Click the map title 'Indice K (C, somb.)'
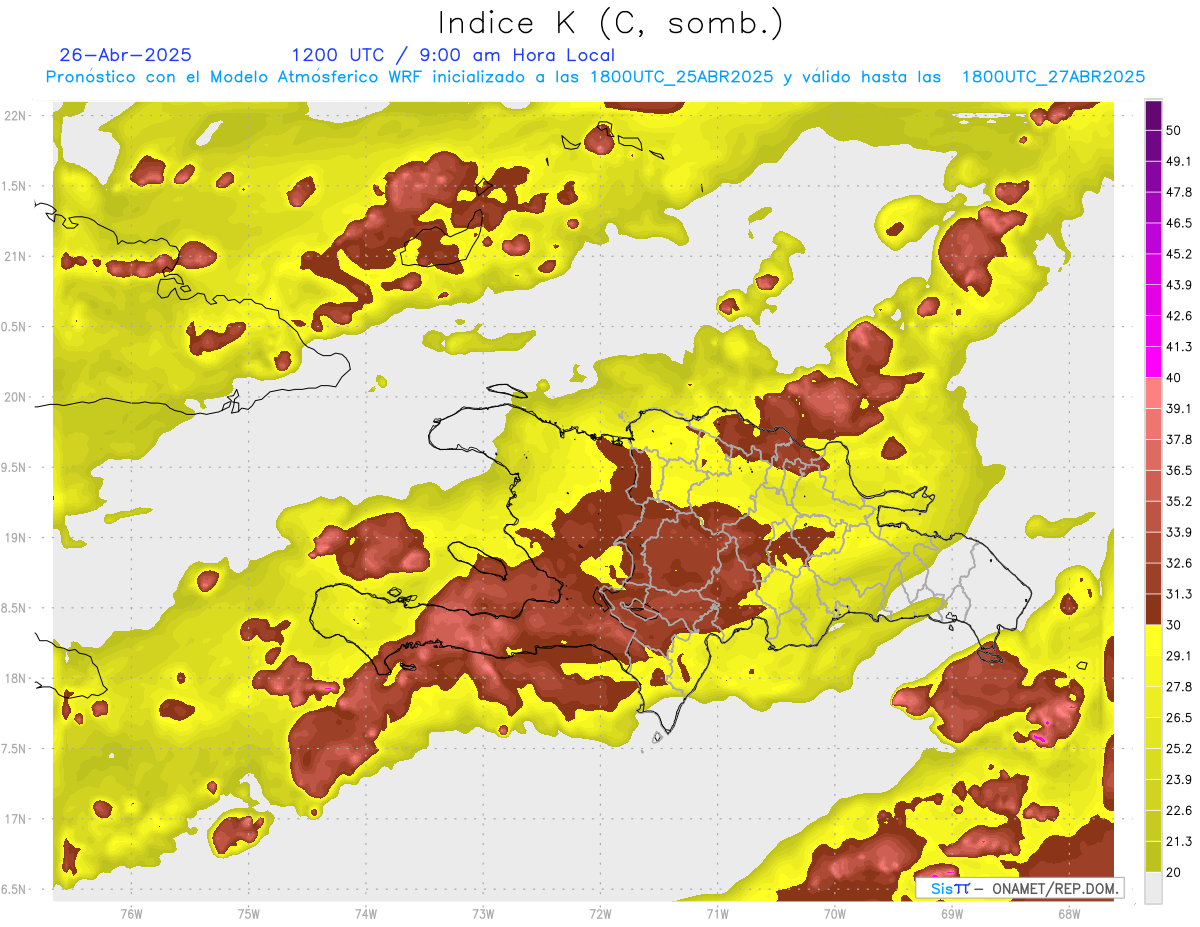Screen dimensions: 1200x927 [611, 23]
